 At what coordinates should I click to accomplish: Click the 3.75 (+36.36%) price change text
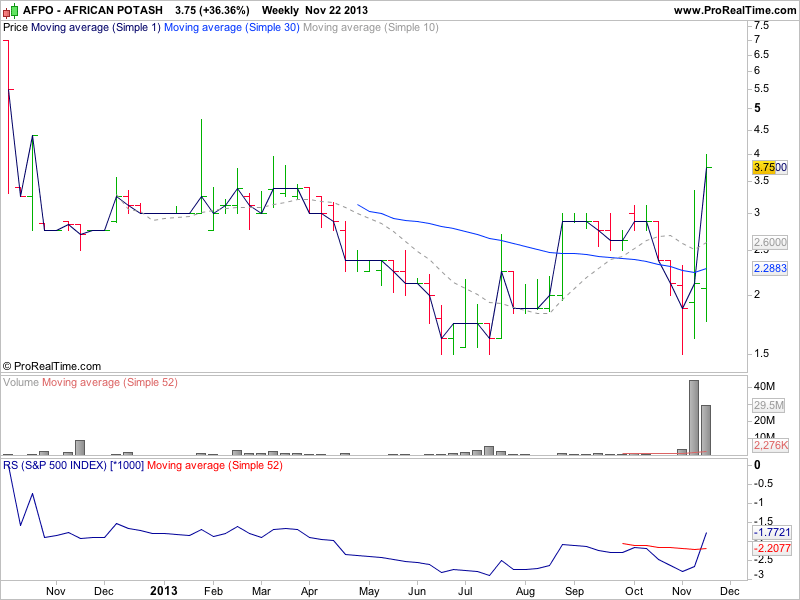[x=212, y=10]
